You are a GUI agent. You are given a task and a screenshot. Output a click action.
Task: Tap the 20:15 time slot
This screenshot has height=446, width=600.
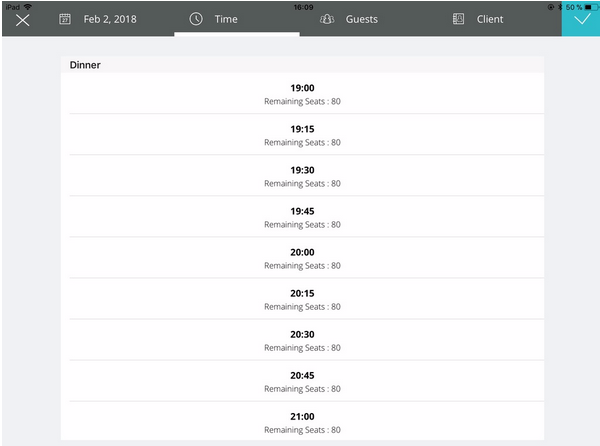coord(302,299)
